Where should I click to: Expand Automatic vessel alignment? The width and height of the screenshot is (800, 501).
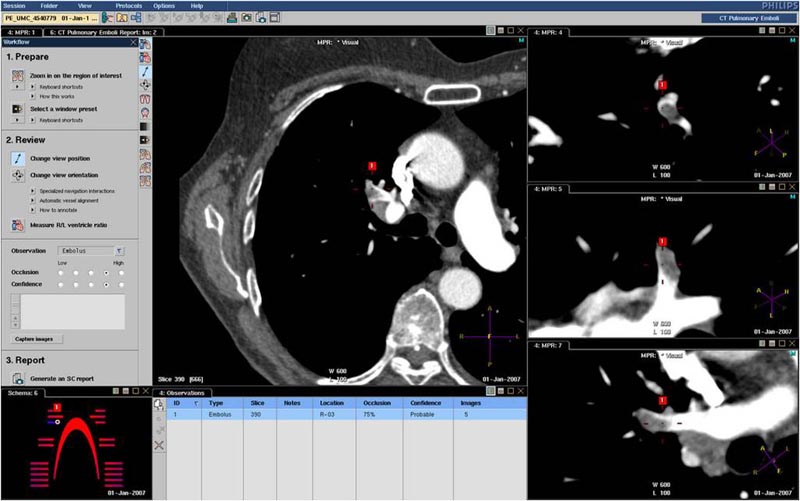coord(33,201)
